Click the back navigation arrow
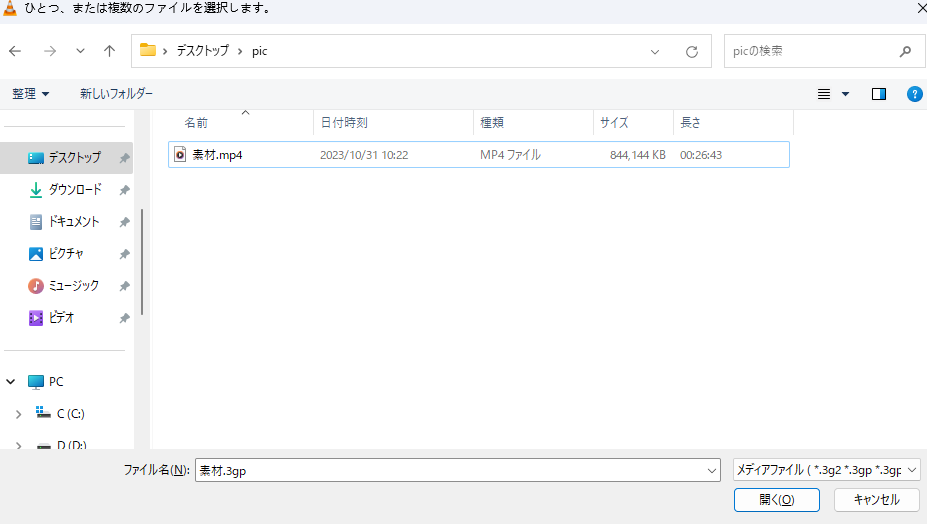This screenshot has width=927, height=524. click(15, 51)
